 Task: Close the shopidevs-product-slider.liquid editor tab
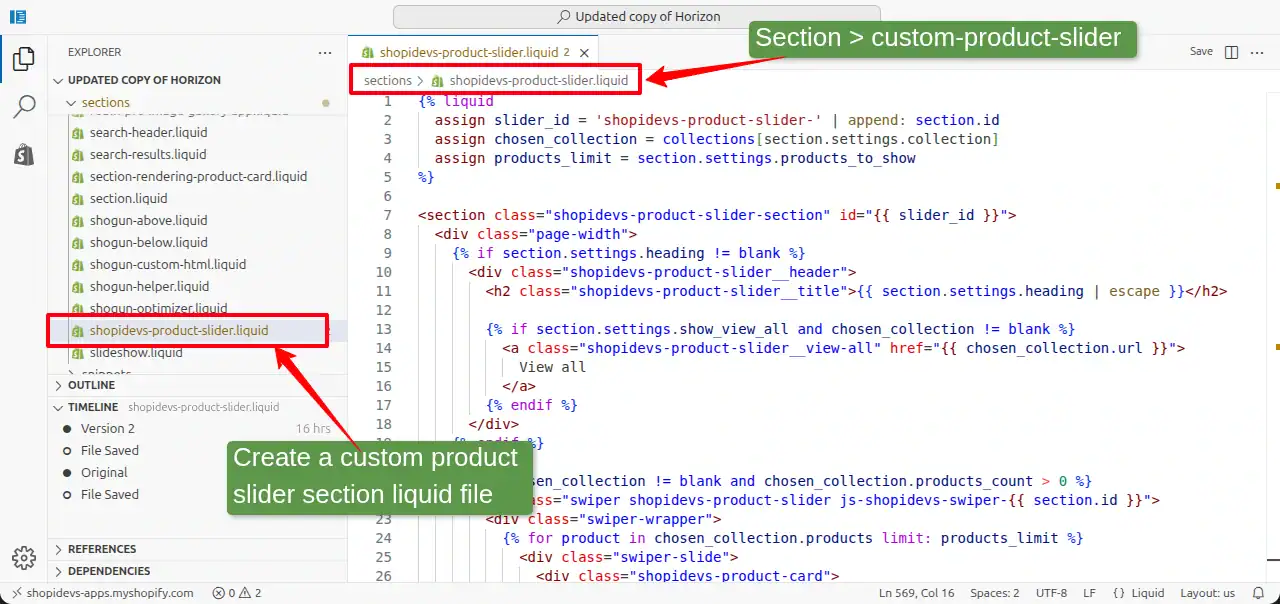(x=585, y=52)
